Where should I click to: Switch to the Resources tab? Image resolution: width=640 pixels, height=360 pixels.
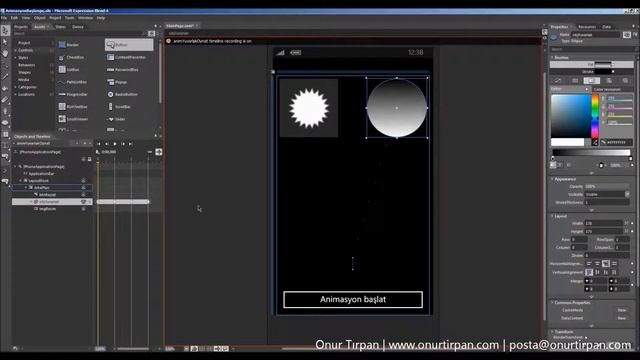587,27
